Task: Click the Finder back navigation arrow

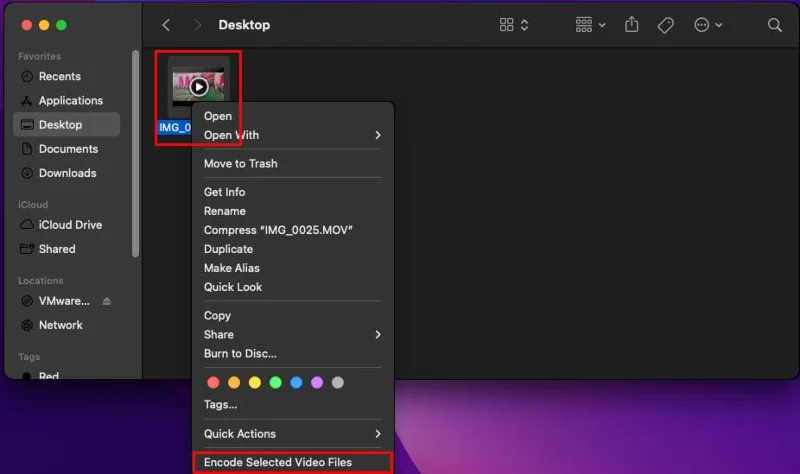Action: pyautogui.click(x=166, y=25)
